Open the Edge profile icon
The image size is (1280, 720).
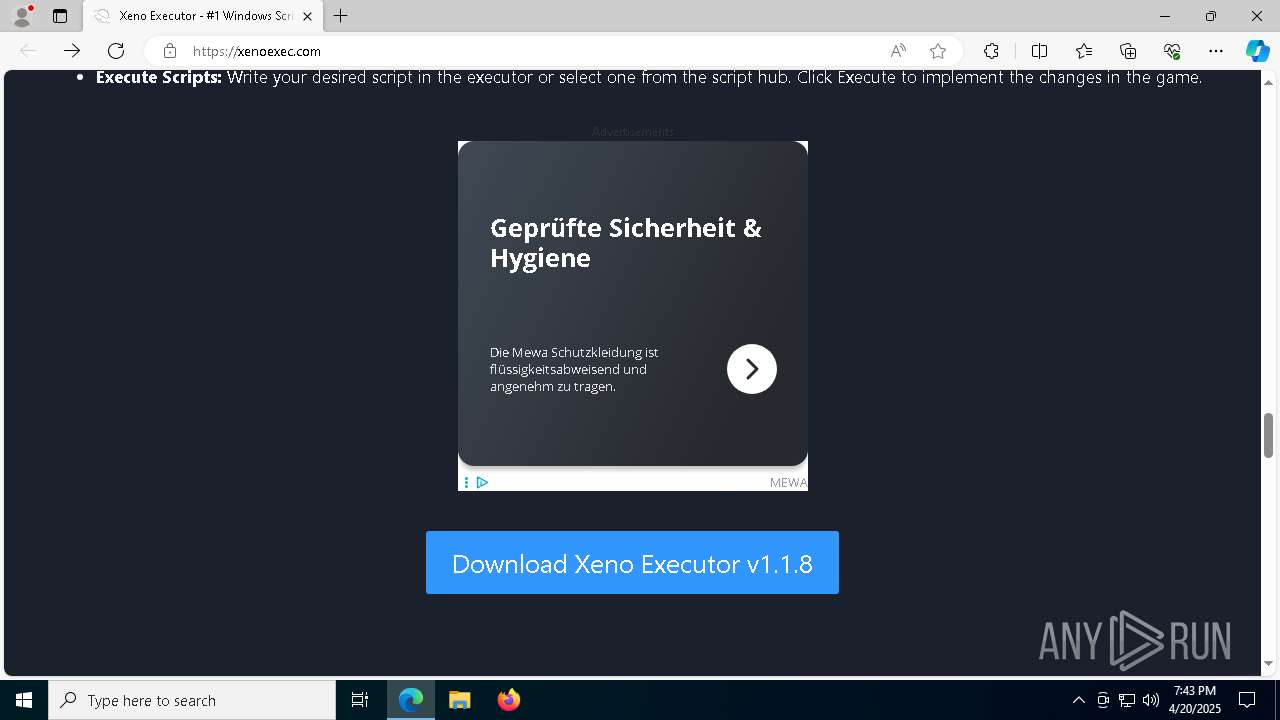point(22,16)
